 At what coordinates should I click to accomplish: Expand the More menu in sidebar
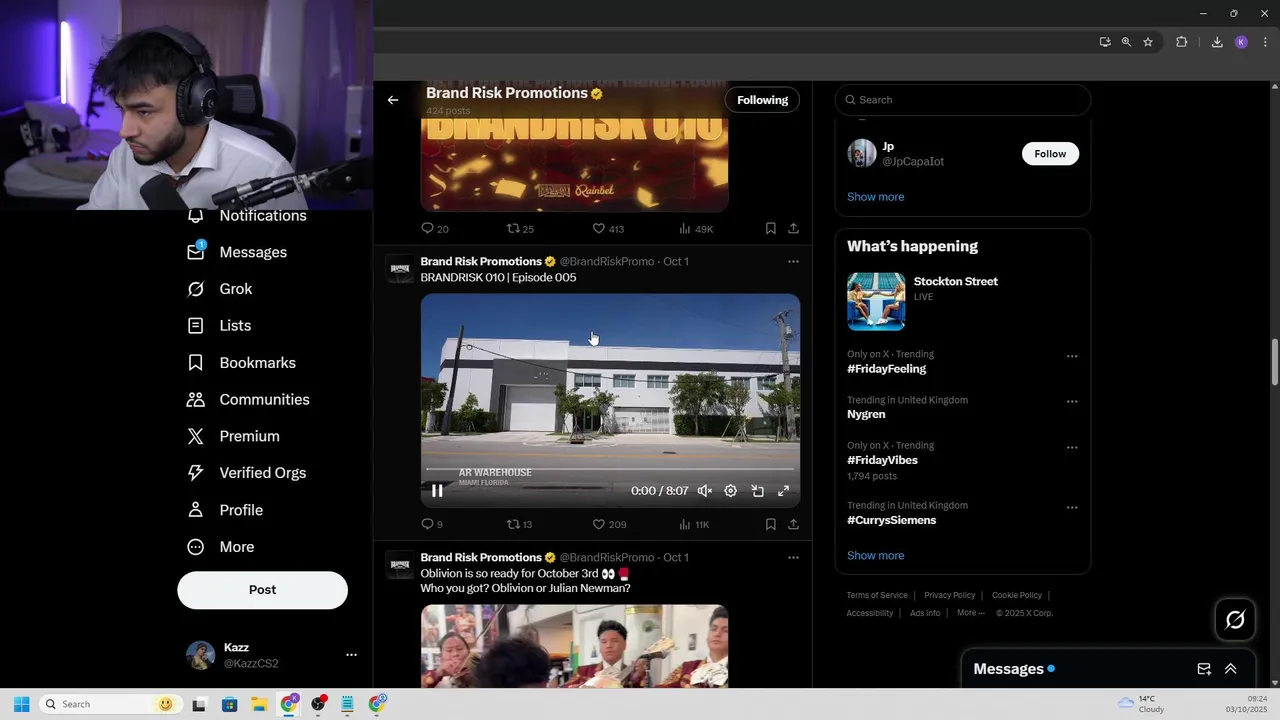[x=221, y=547]
